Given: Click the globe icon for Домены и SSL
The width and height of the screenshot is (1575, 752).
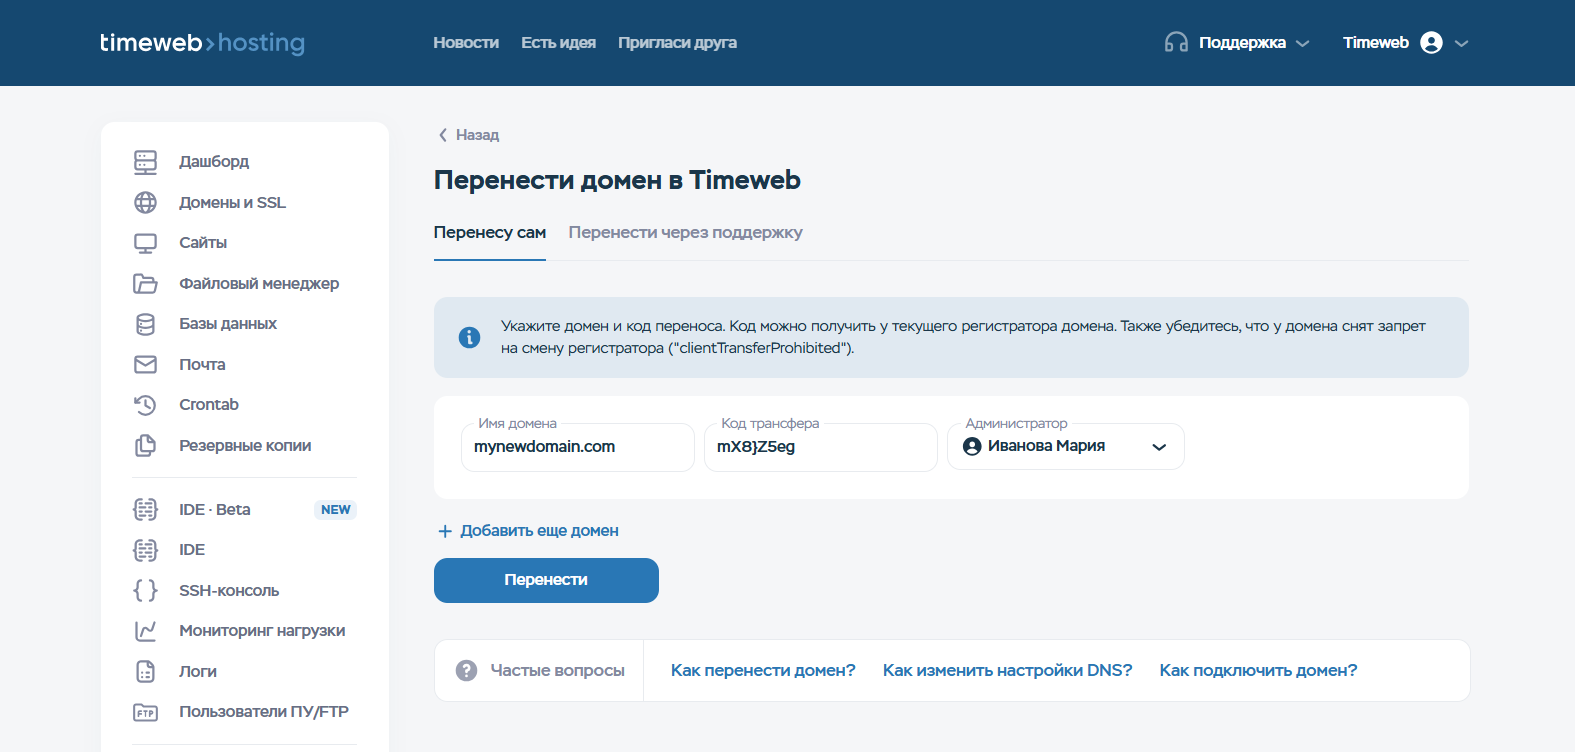Looking at the screenshot, I should click(x=146, y=203).
